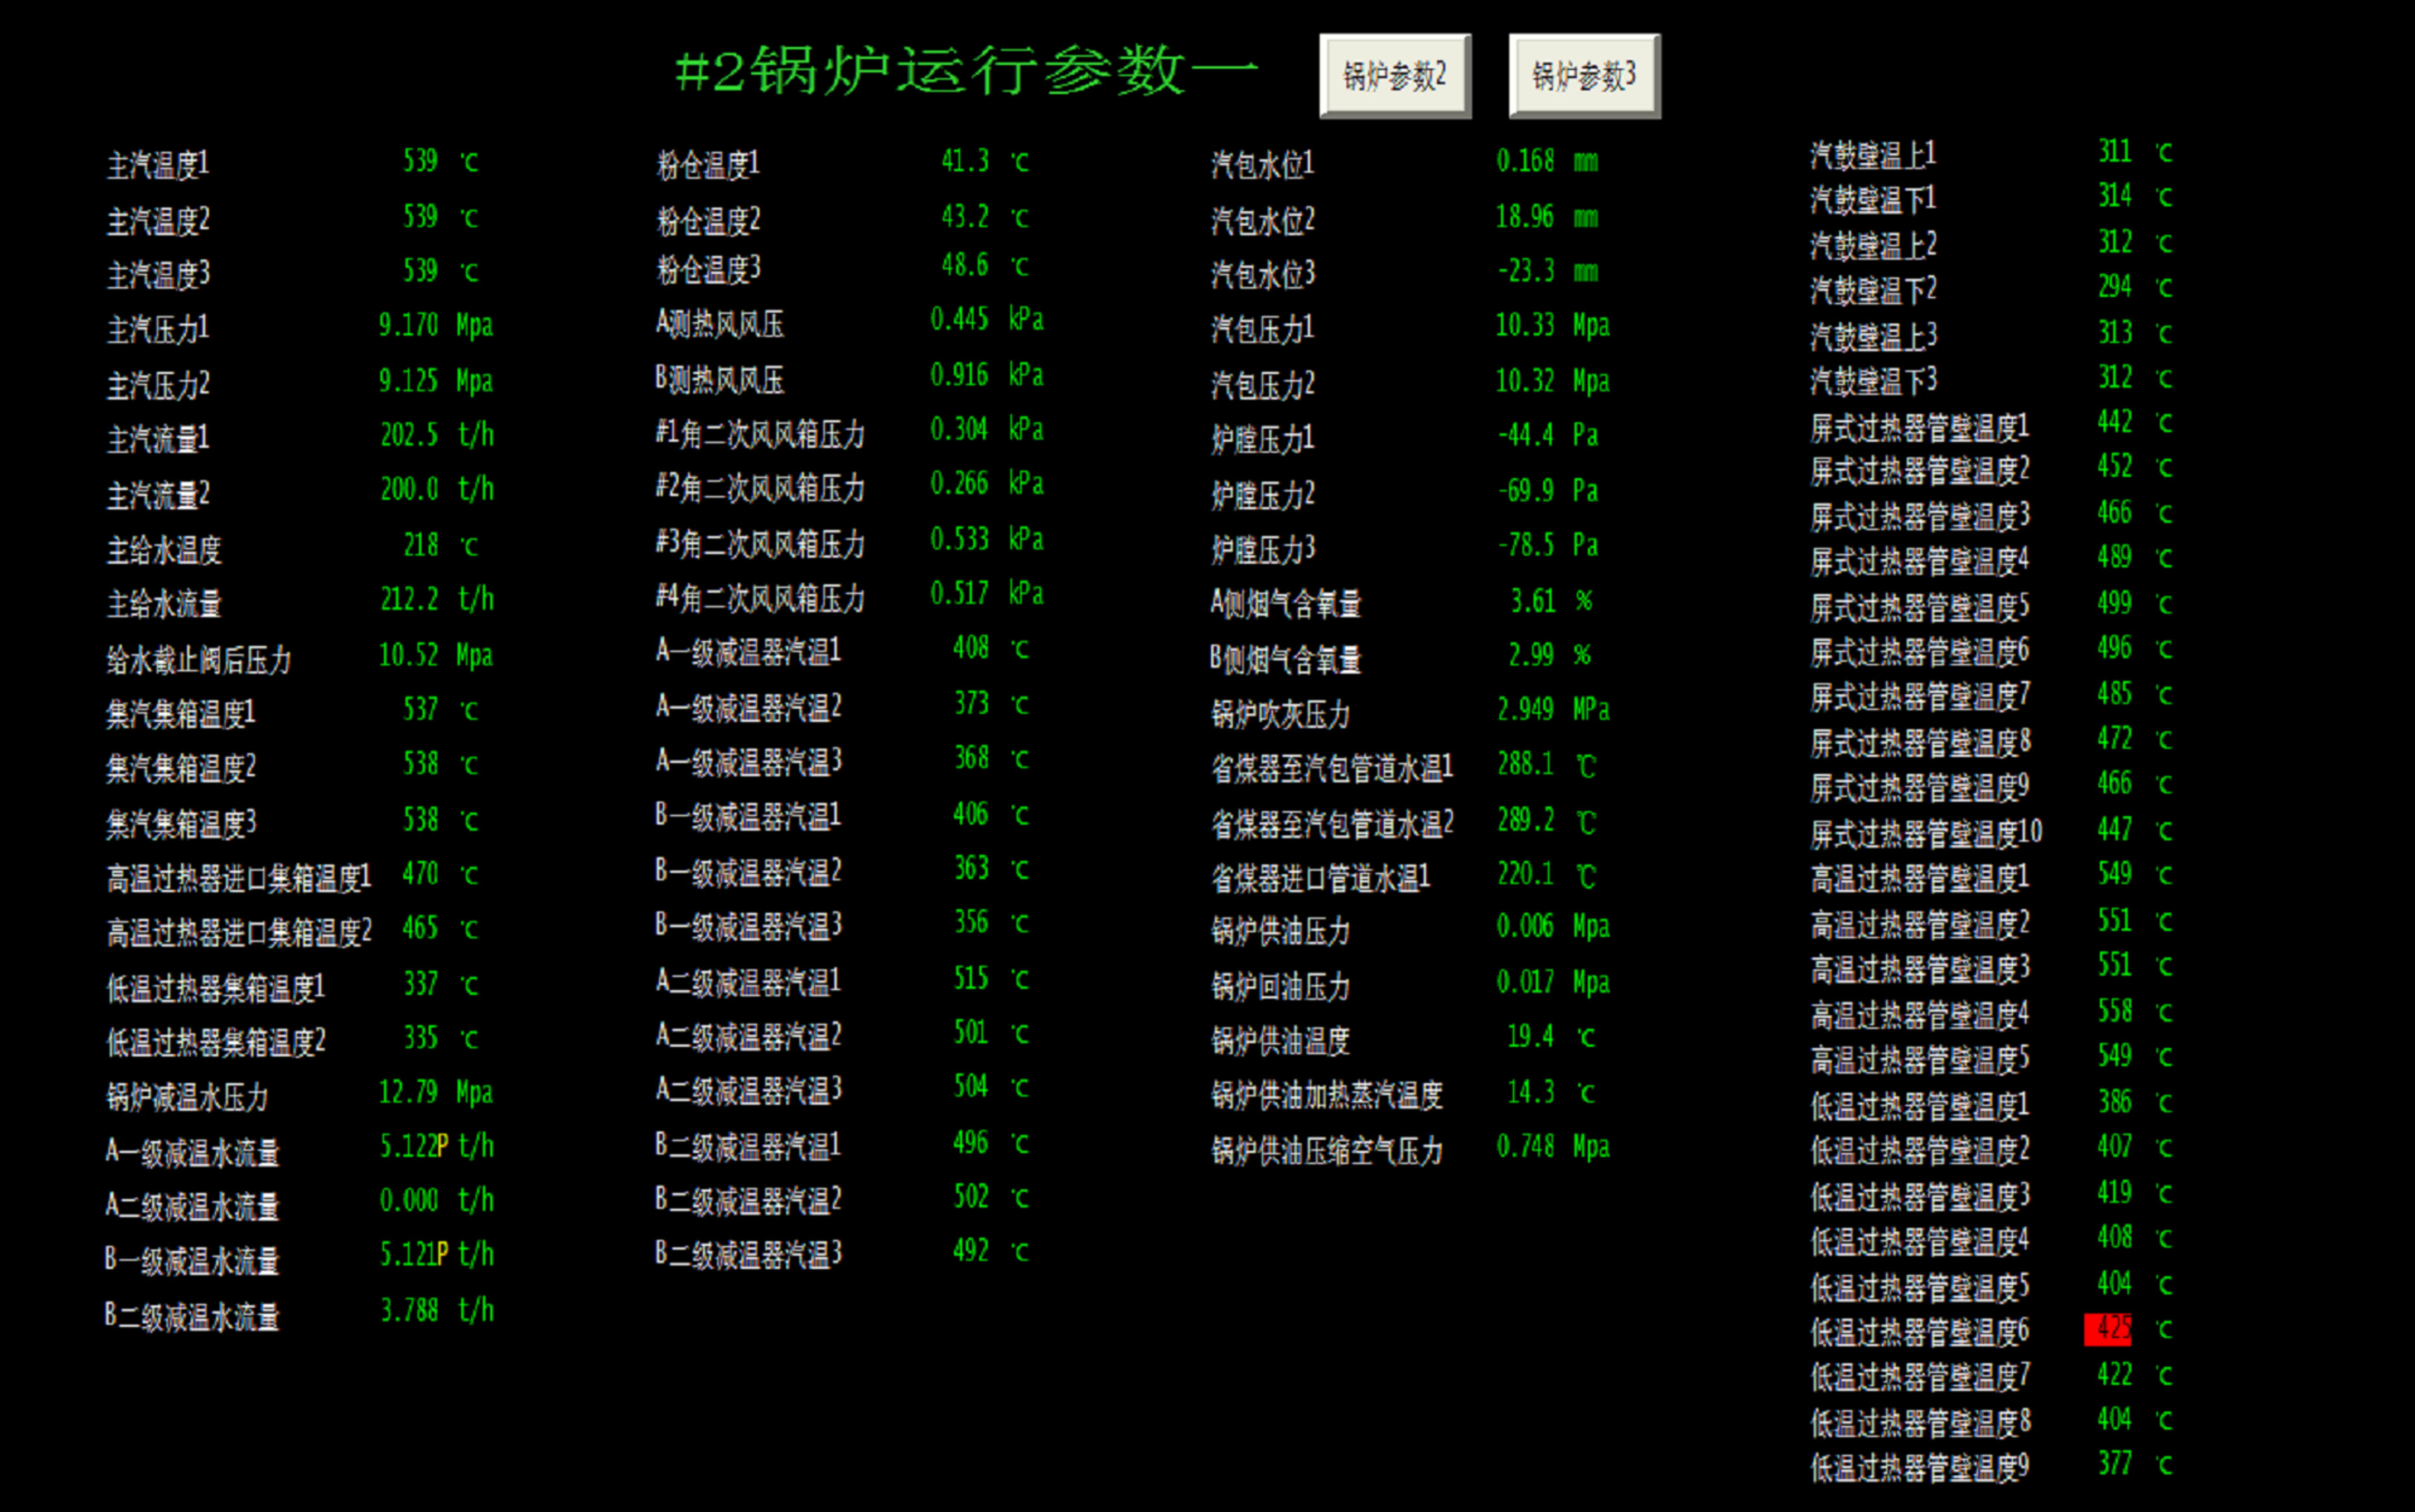Click B二级减温水流量 value 3.788
The height and width of the screenshot is (1512, 2415).
[409, 1310]
